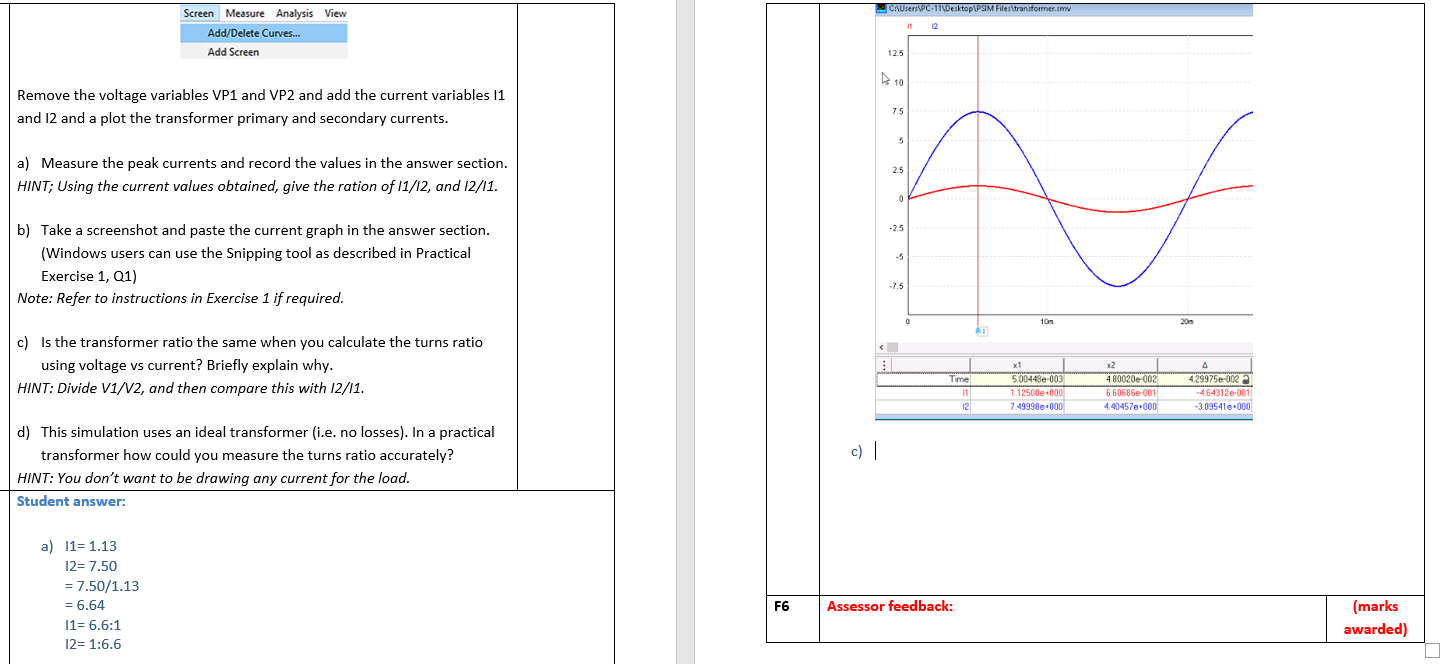This screenshot has width=1453, height=664.
Task: Click the lock icon in the Delta column
Action: pyautogui.click(x=1246, y=379)
